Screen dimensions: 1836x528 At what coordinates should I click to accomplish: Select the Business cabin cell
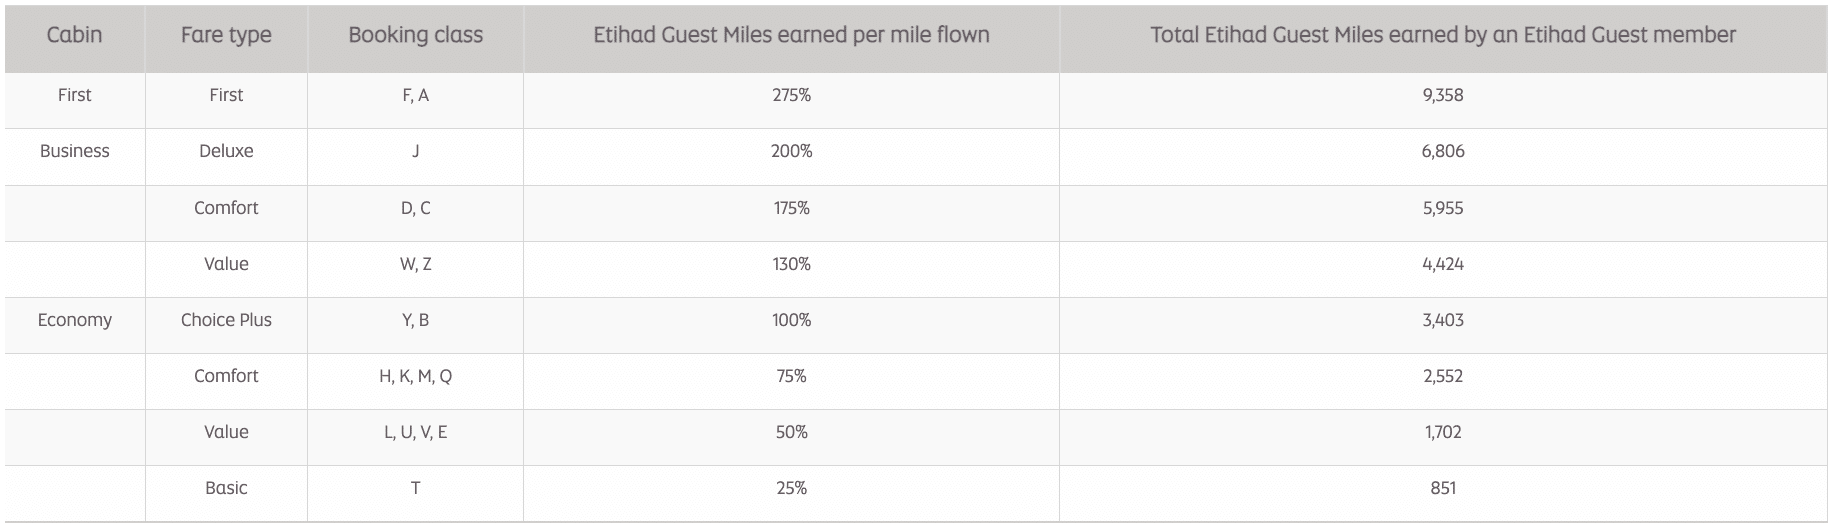(75, 151)
